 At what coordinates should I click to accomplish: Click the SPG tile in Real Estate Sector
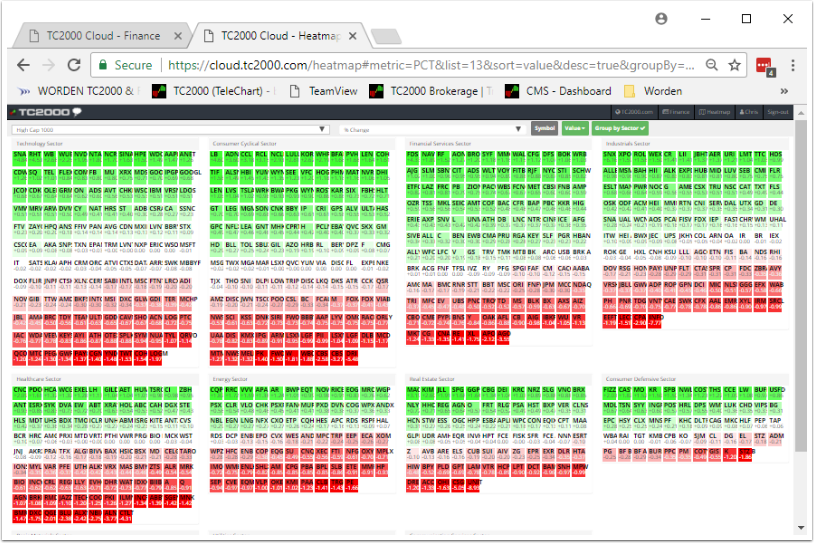[x=458, y=392]
